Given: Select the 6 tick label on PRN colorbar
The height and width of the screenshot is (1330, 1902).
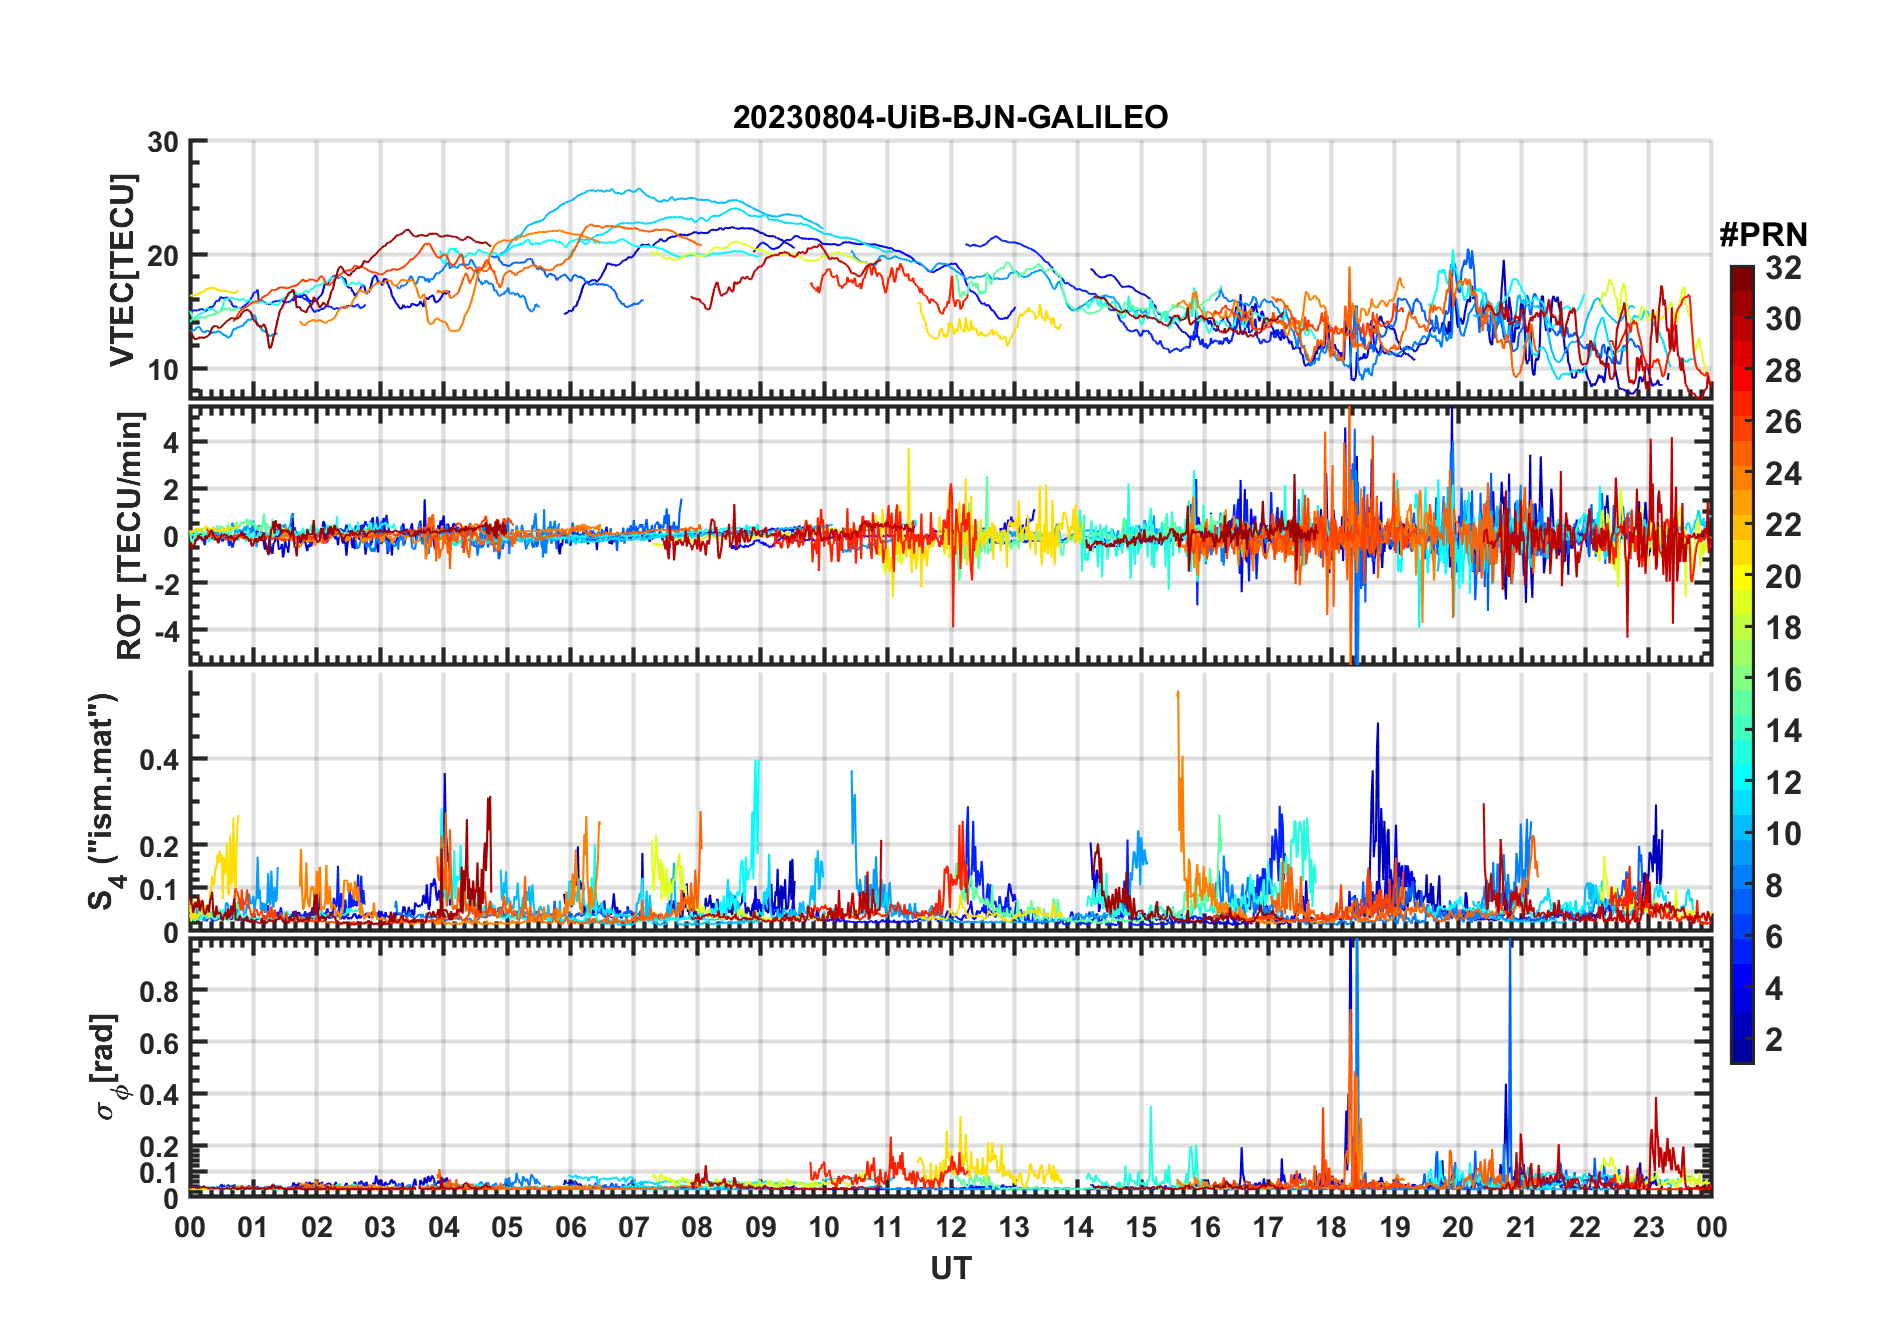Looking at the screenshot, I should click(x=1774, y=937).
